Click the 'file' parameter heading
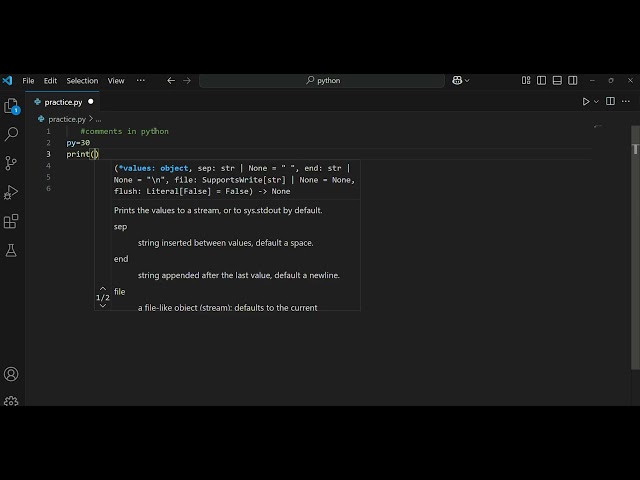This screenshot has height=480, width=640. coord(120,292)
